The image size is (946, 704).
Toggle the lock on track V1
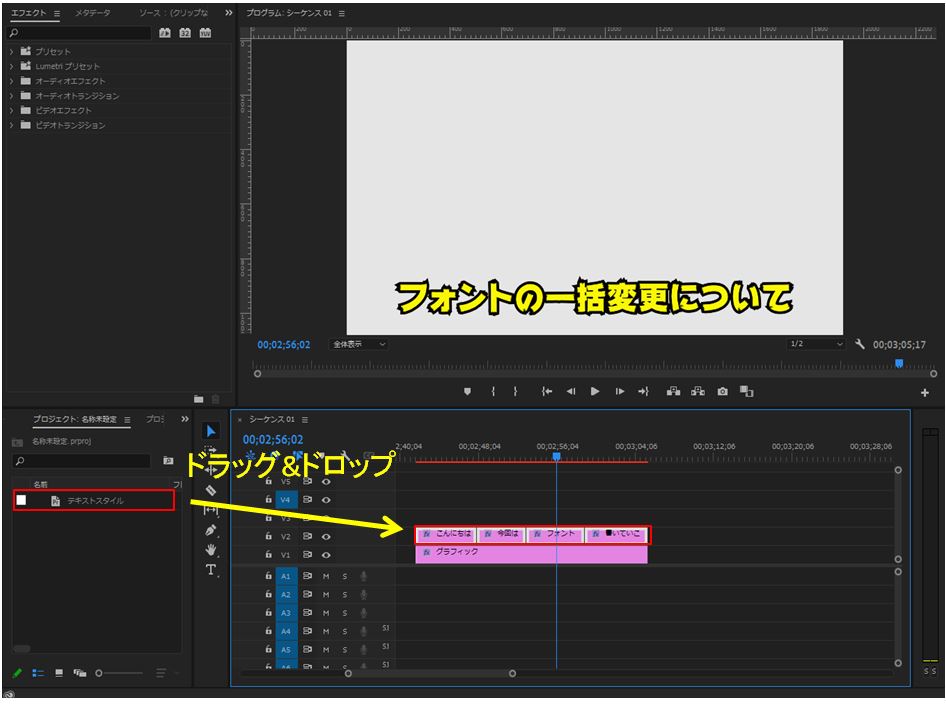pyautogui.click(x=268, y=555)
